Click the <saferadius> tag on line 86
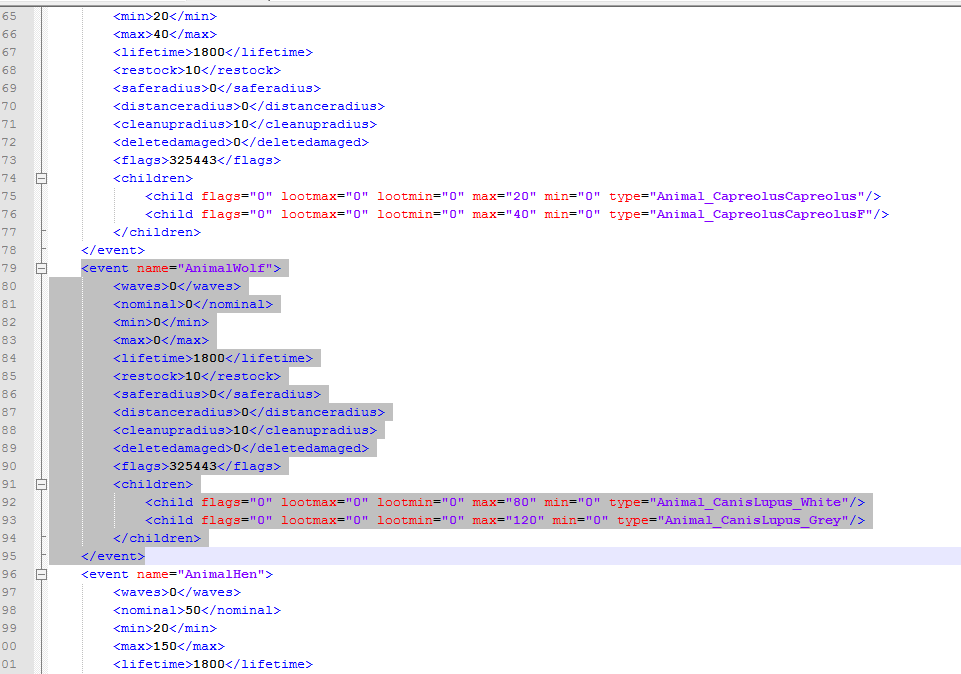Screen dimensions: 961x674 tap(161, 394)
